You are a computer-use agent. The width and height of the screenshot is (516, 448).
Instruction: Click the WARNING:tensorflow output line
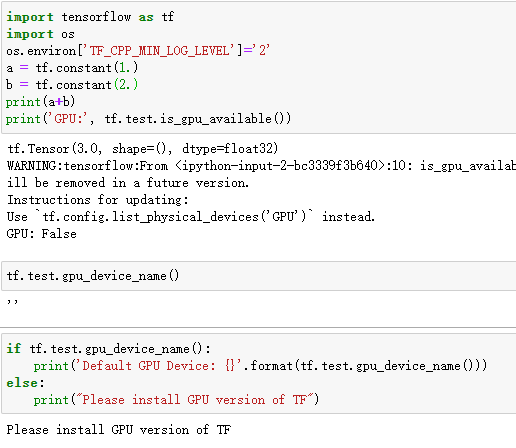click(261, 166)
